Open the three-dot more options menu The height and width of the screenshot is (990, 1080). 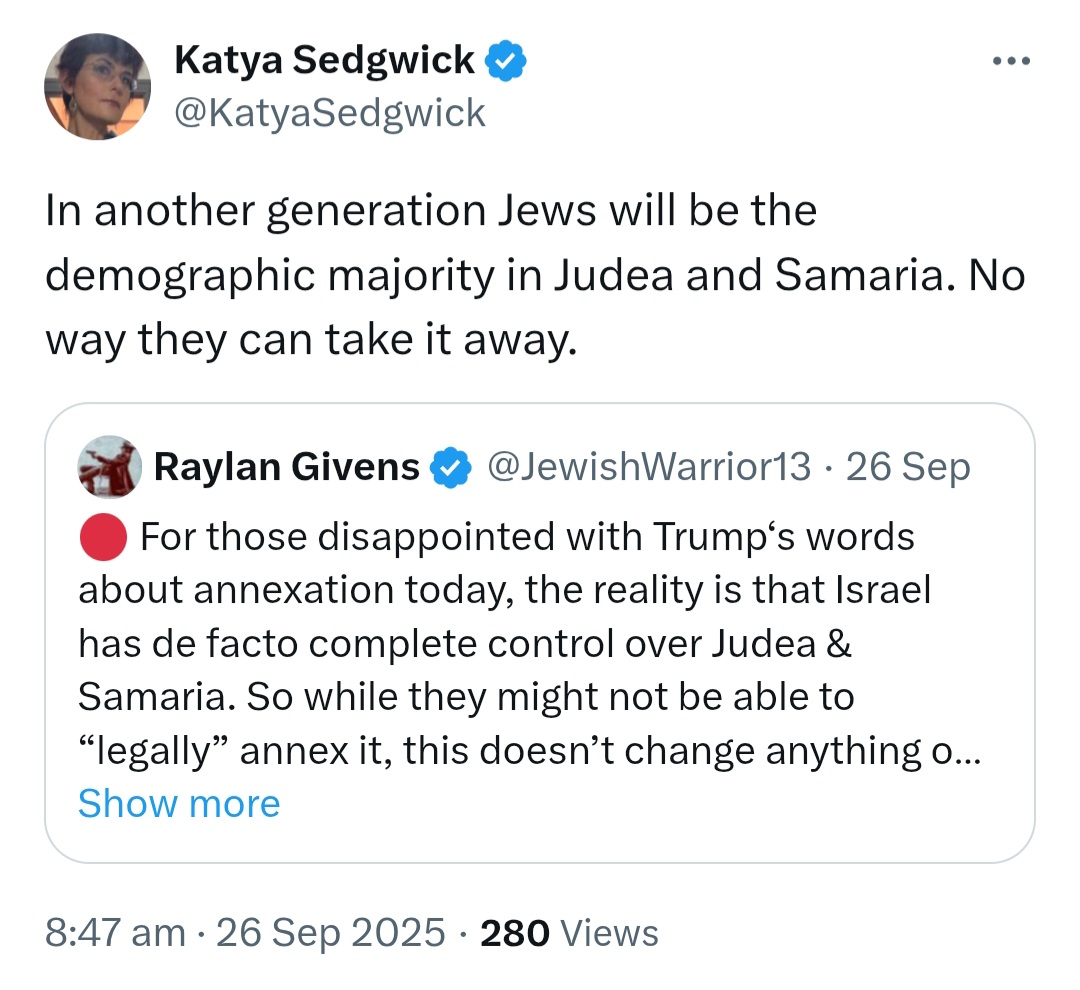(x=1011, y=61)
